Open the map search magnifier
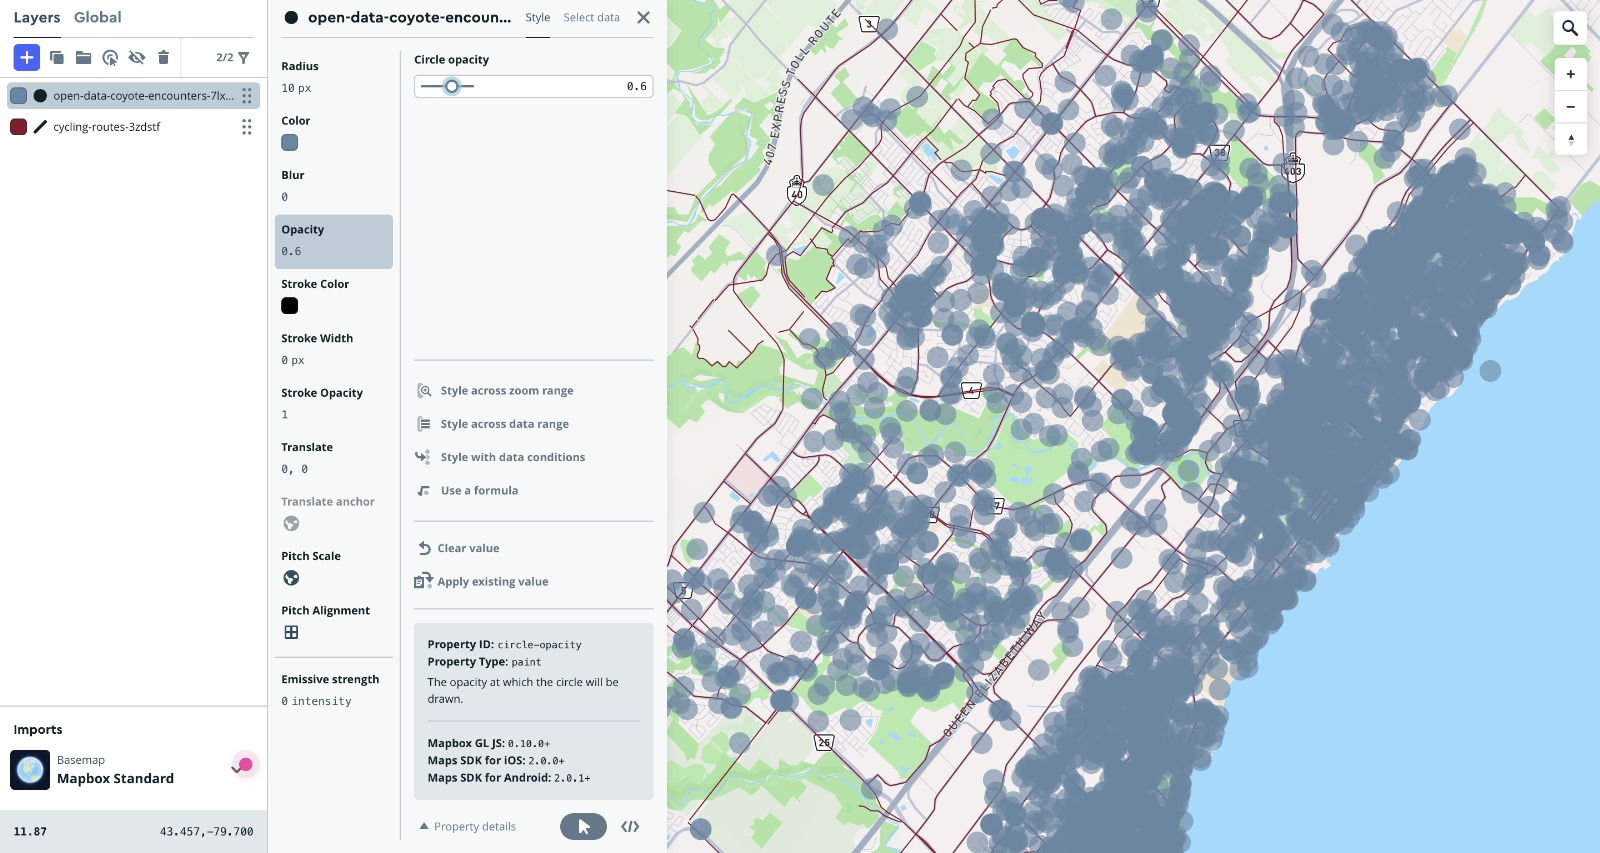Viewport: 1600px width, 853px height. coord(1570,28)
